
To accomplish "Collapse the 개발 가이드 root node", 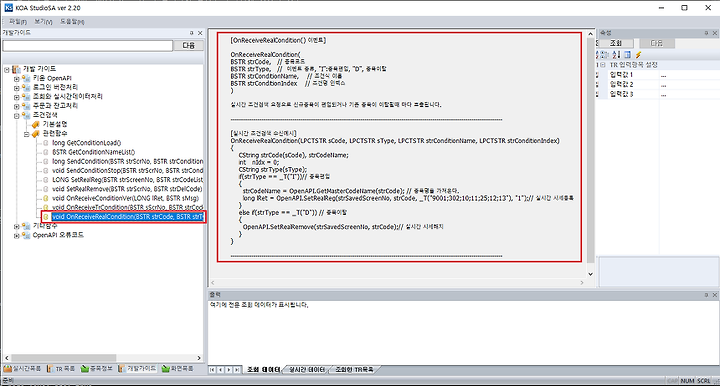I will (7, 70).
